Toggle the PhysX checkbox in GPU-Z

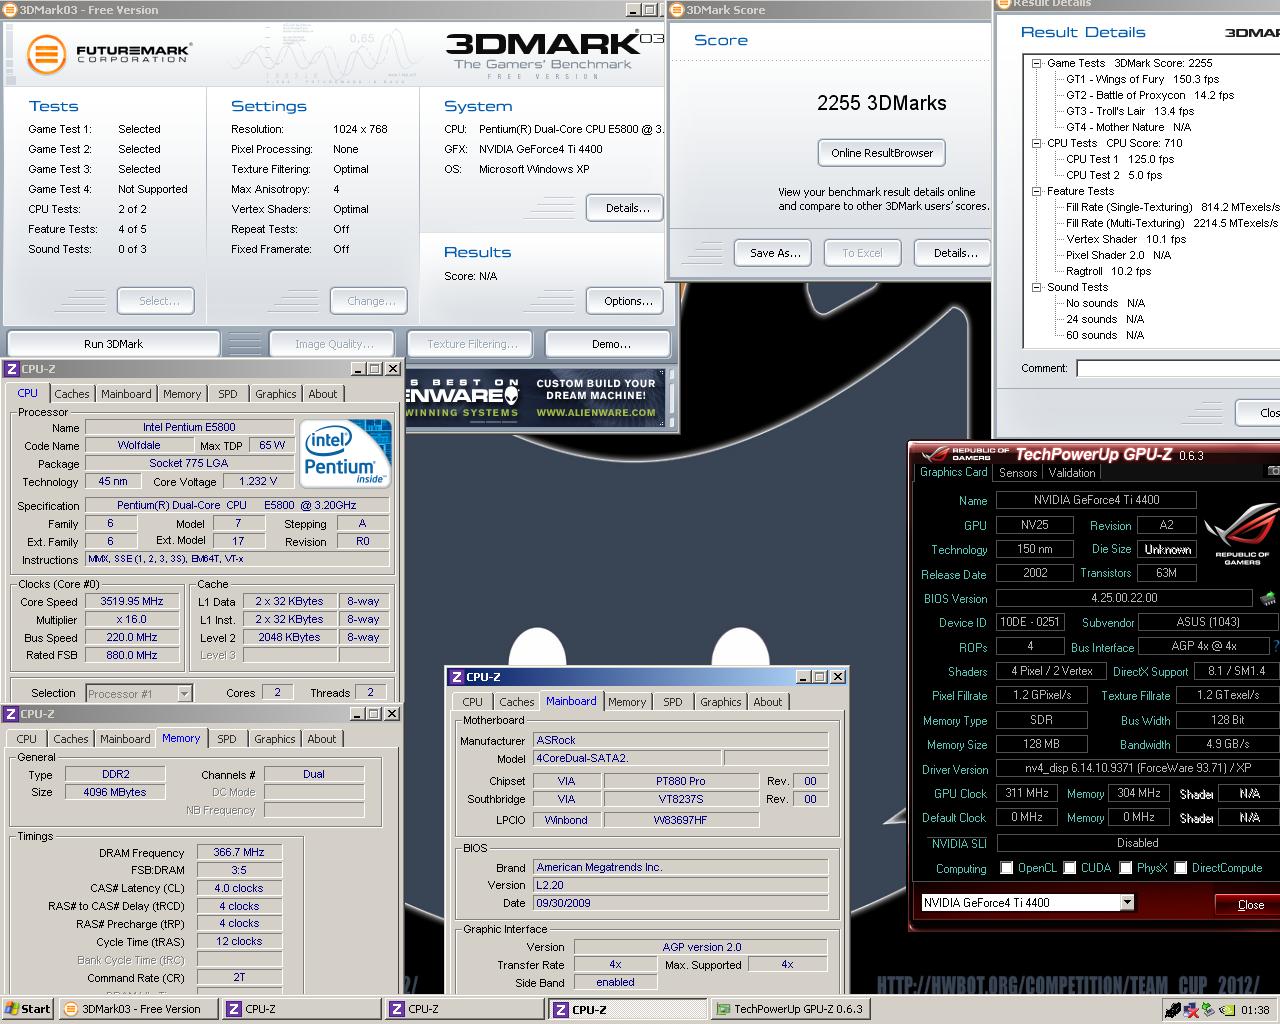click(1126, 868)
